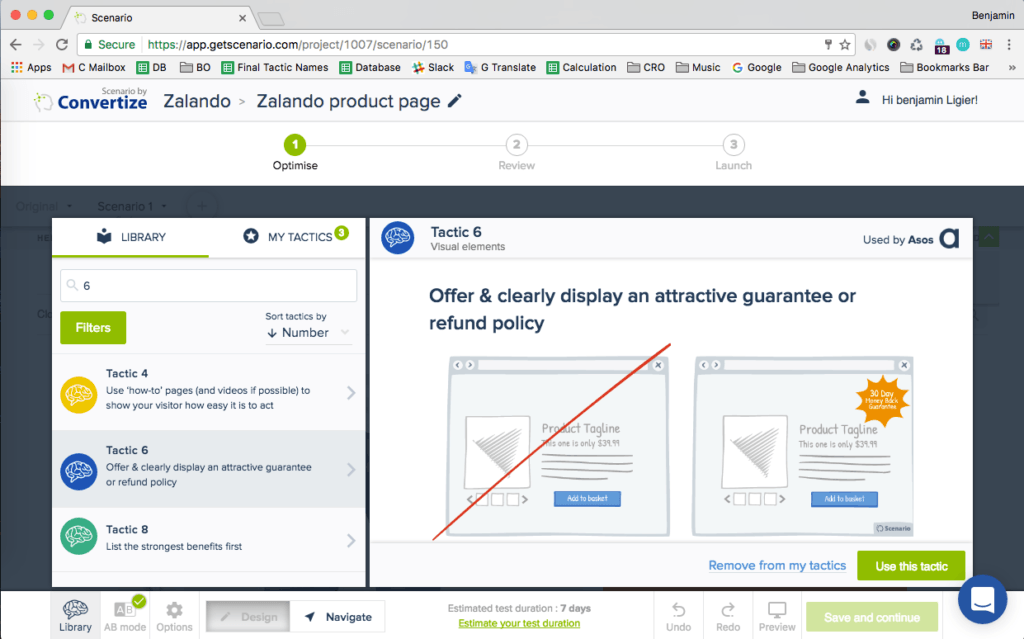
Task: Undo the last change
Action: (679, 617)
